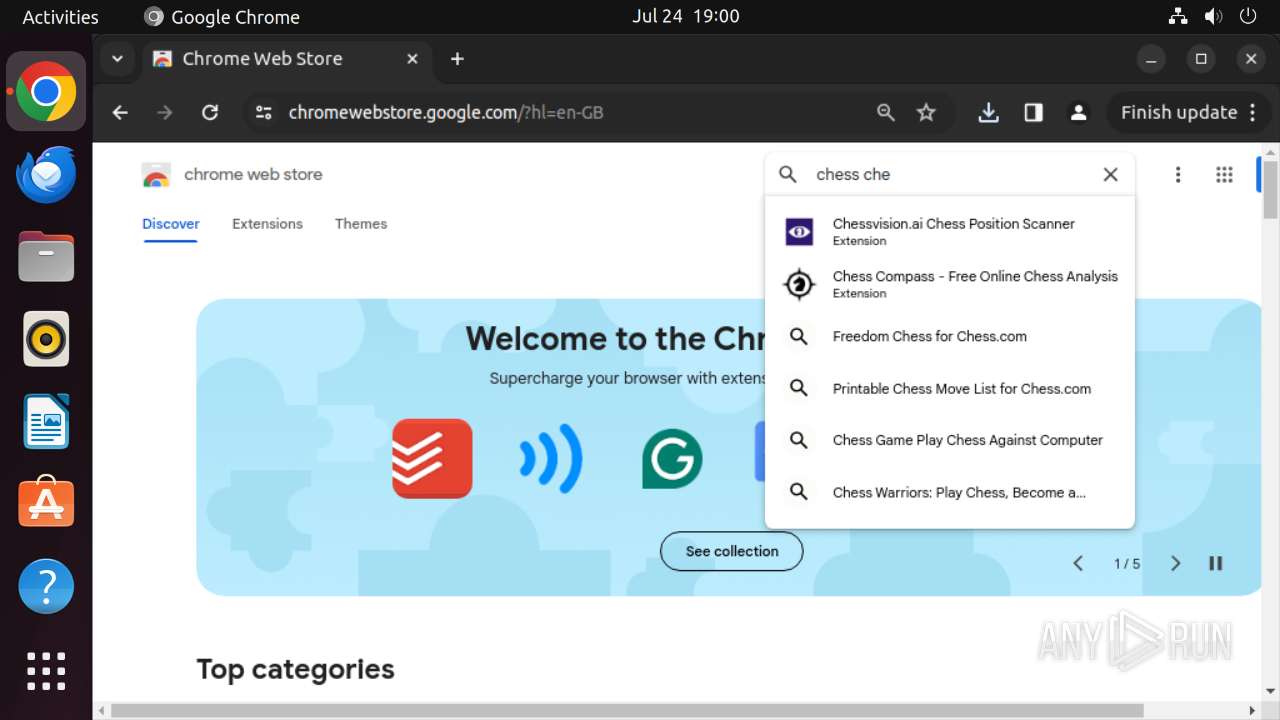
Task: Open Ubuntu Software from the dock
Action: (46, 504)
